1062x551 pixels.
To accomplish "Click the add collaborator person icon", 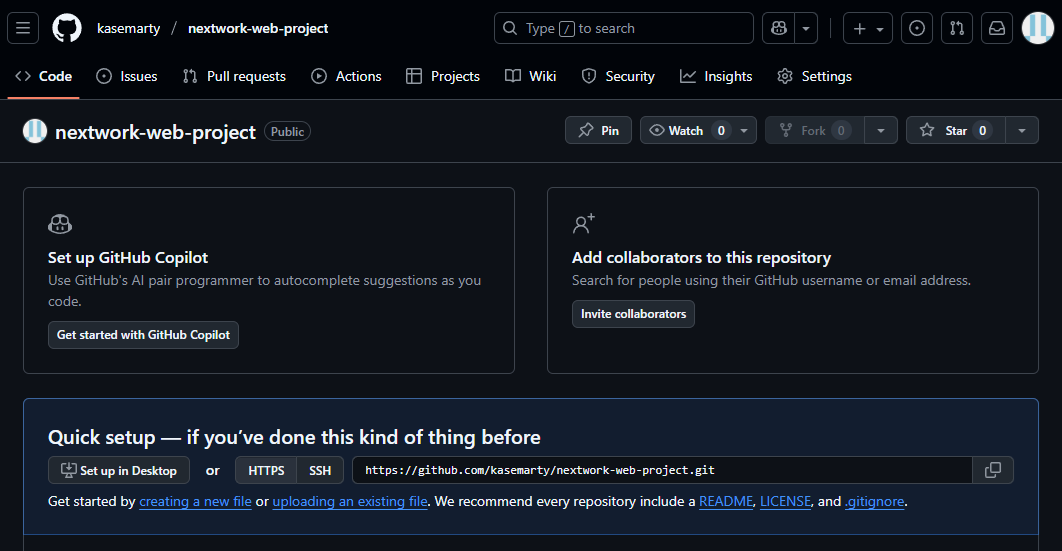I will (x=584, y=223).
